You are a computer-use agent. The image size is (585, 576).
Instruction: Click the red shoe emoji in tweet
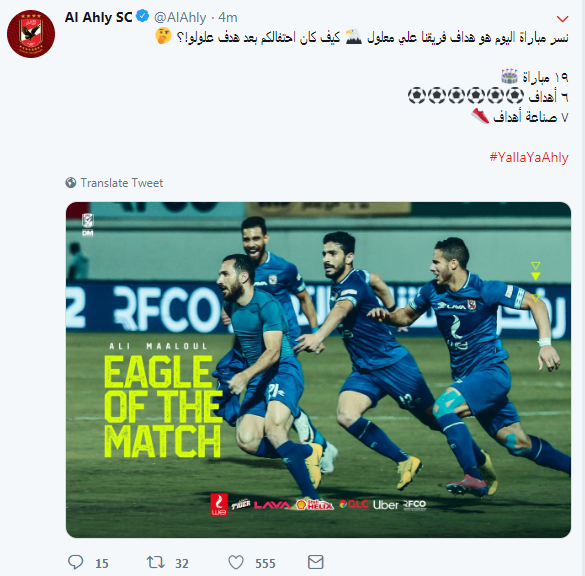pos(480,116)
